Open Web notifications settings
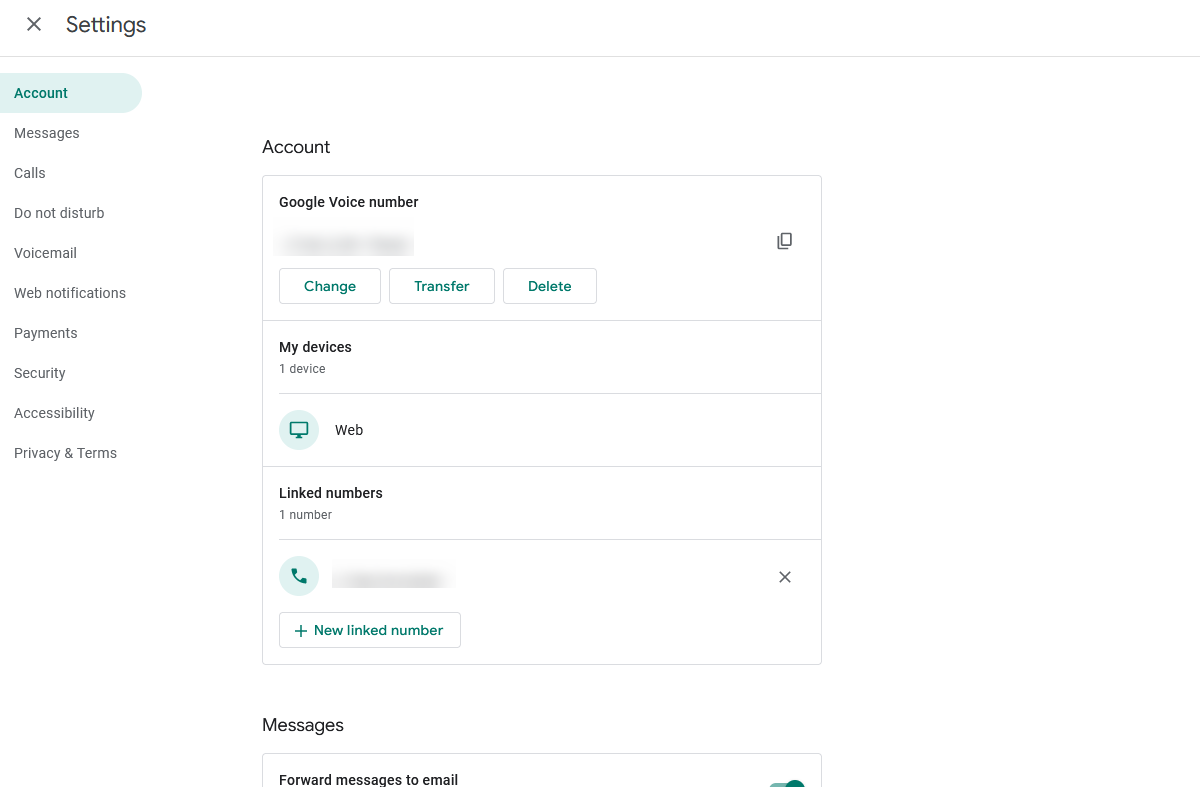 coord(69,292)
